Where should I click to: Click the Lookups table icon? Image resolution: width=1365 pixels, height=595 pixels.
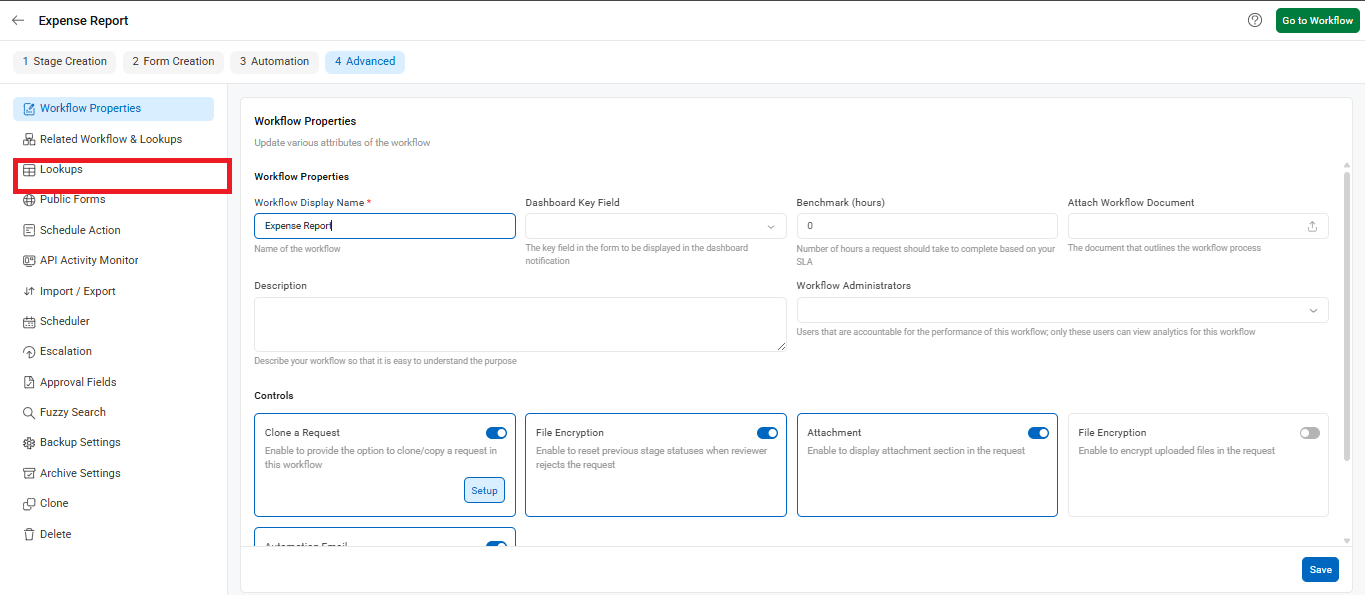(29, 170)
